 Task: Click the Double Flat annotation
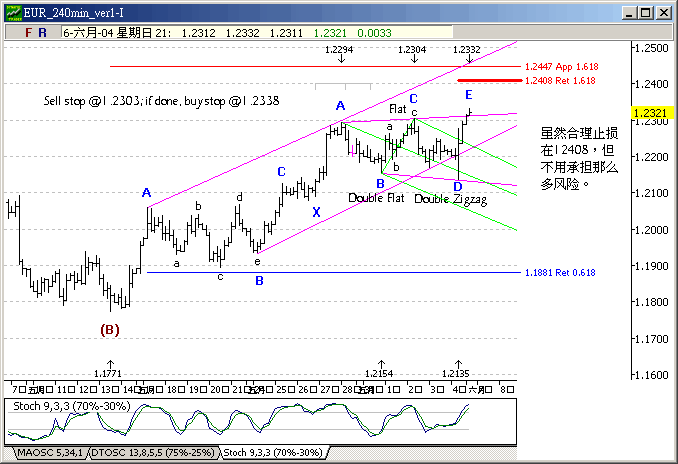click(376, 198)
